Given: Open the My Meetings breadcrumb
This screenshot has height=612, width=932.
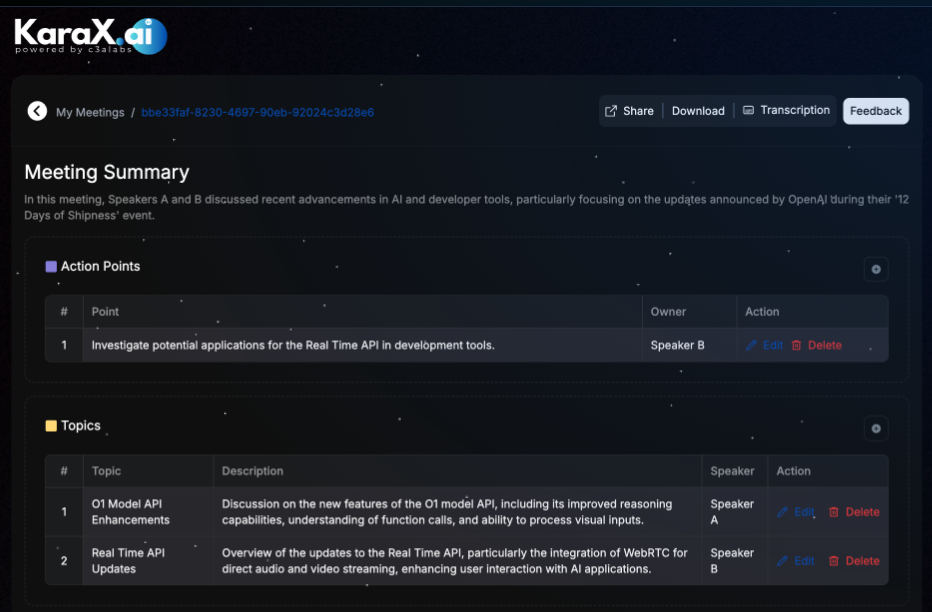Looking at the screenshot, I should tap(90, 112).
